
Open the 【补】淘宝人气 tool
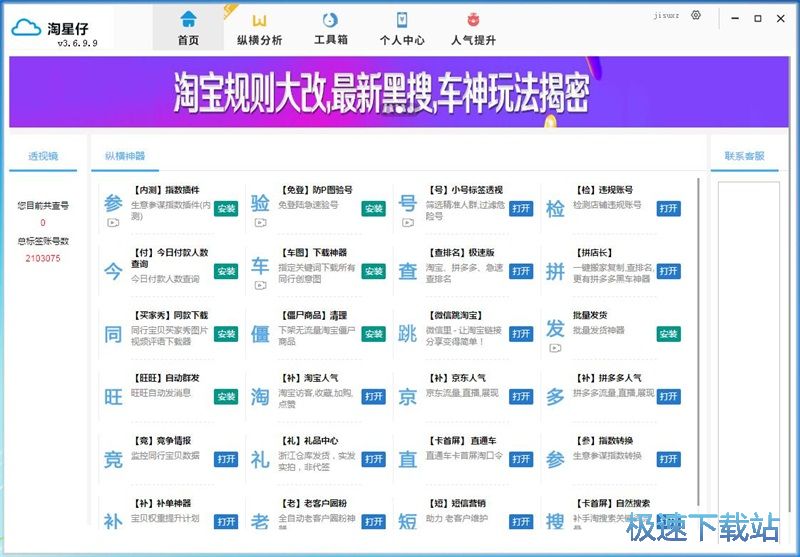pos(373,397)
